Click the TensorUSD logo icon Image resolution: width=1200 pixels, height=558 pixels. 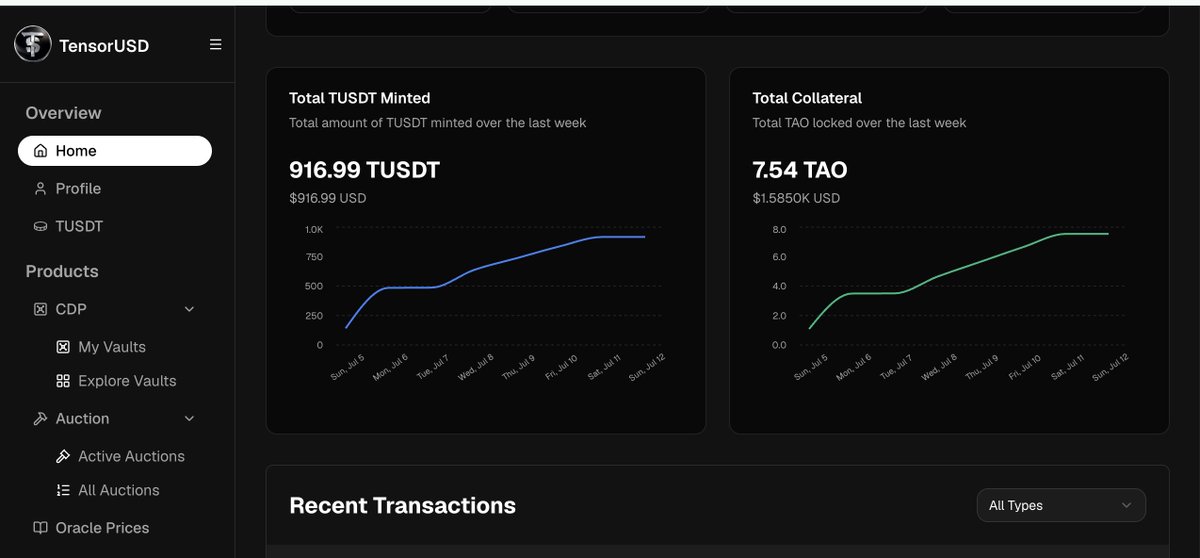[32, 44]
